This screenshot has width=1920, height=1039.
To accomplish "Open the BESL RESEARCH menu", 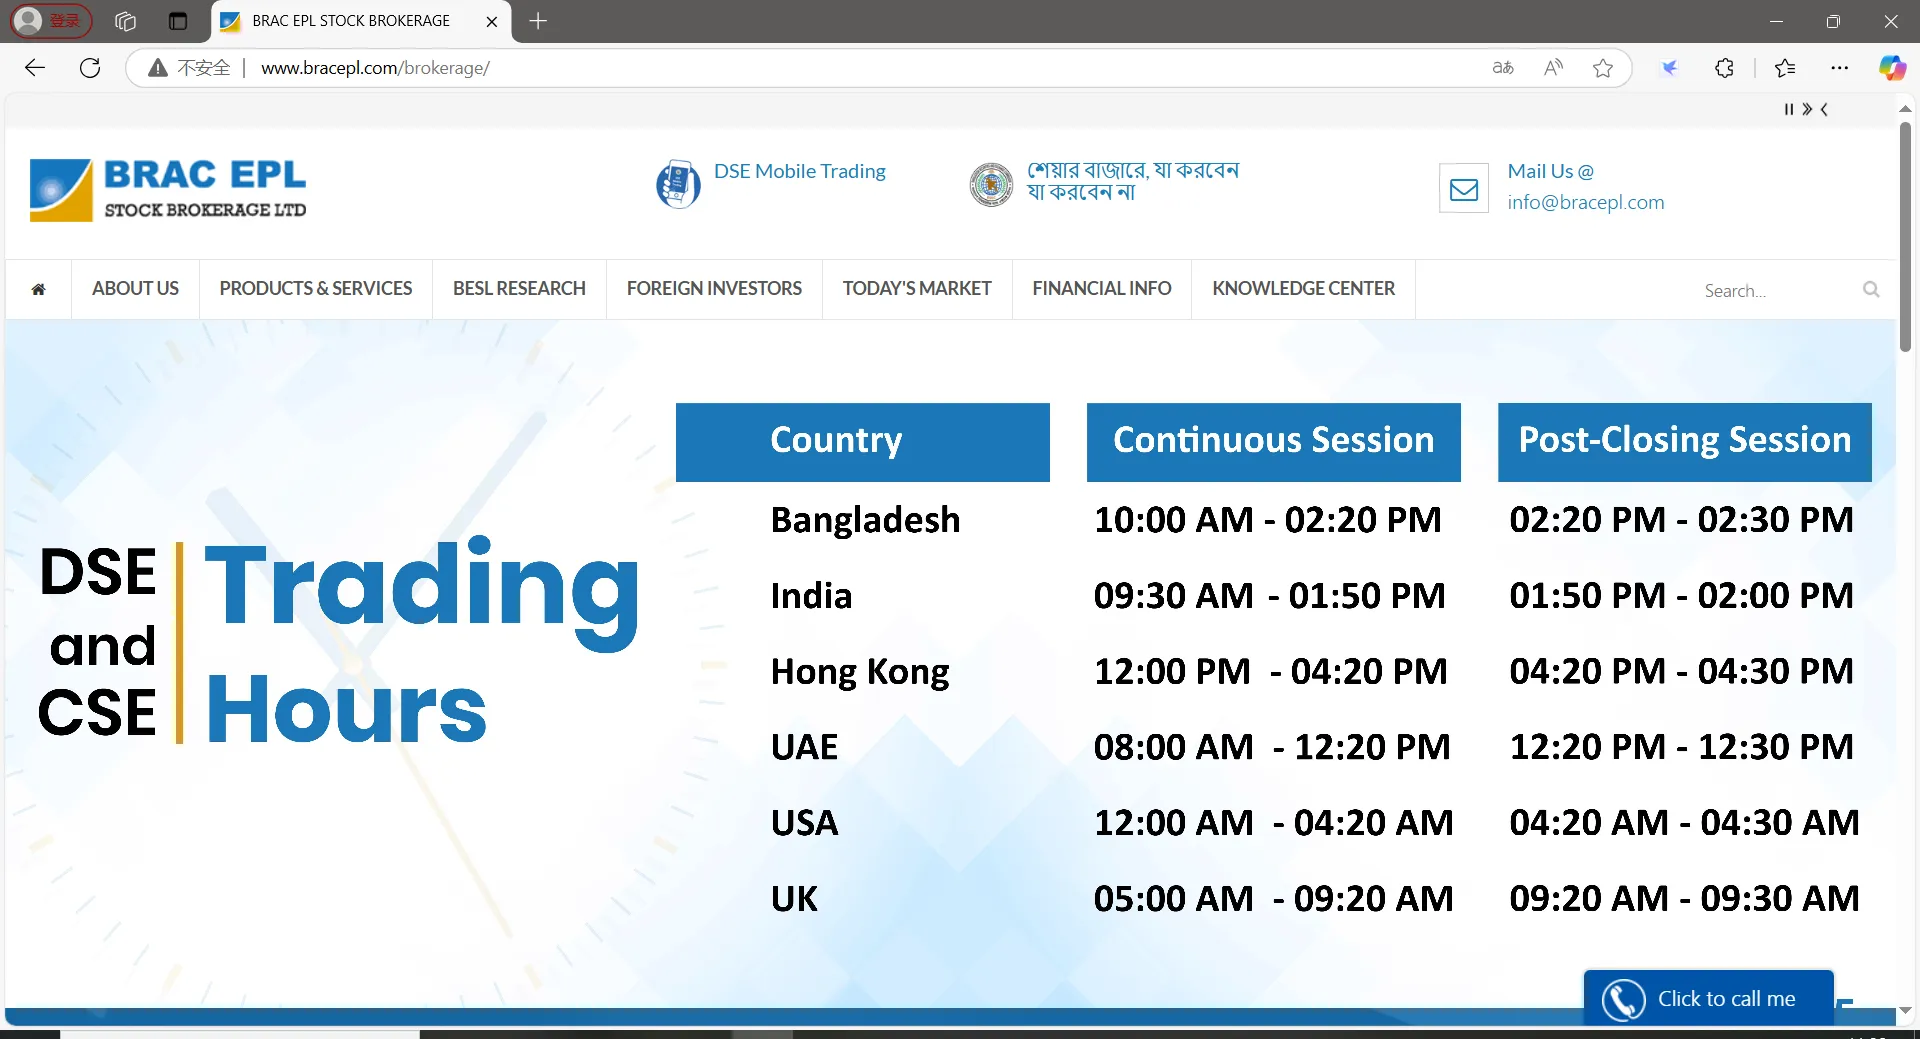I will 519,289.
